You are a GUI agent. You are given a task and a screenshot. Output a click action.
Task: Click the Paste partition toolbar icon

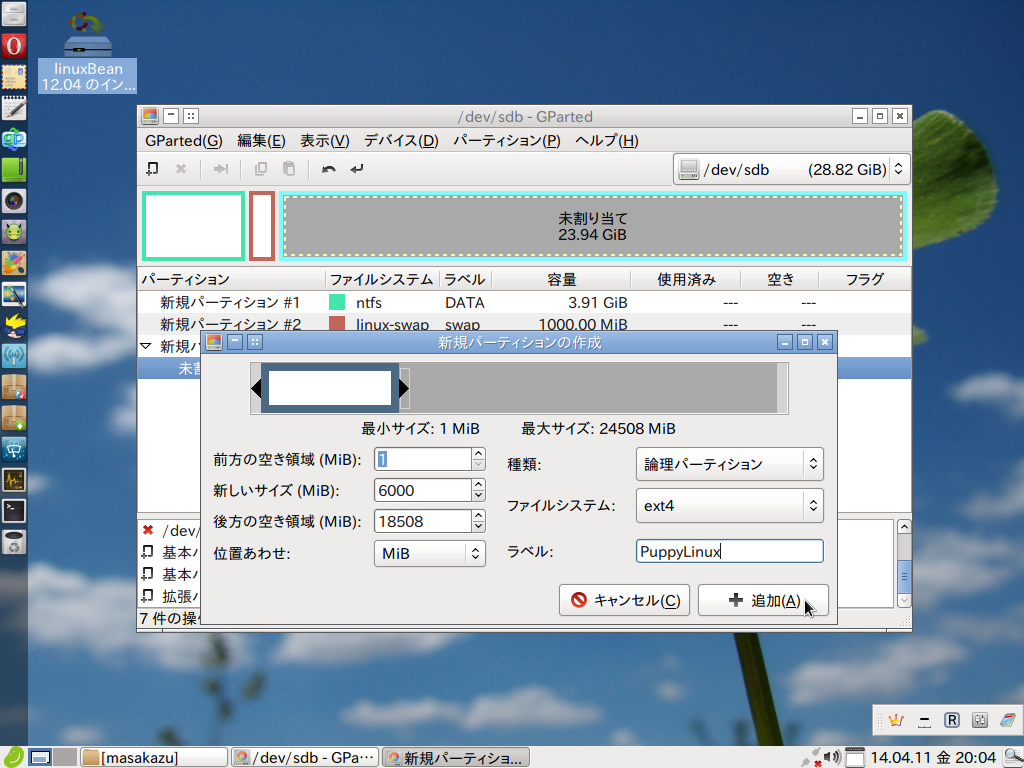(289, 168)
